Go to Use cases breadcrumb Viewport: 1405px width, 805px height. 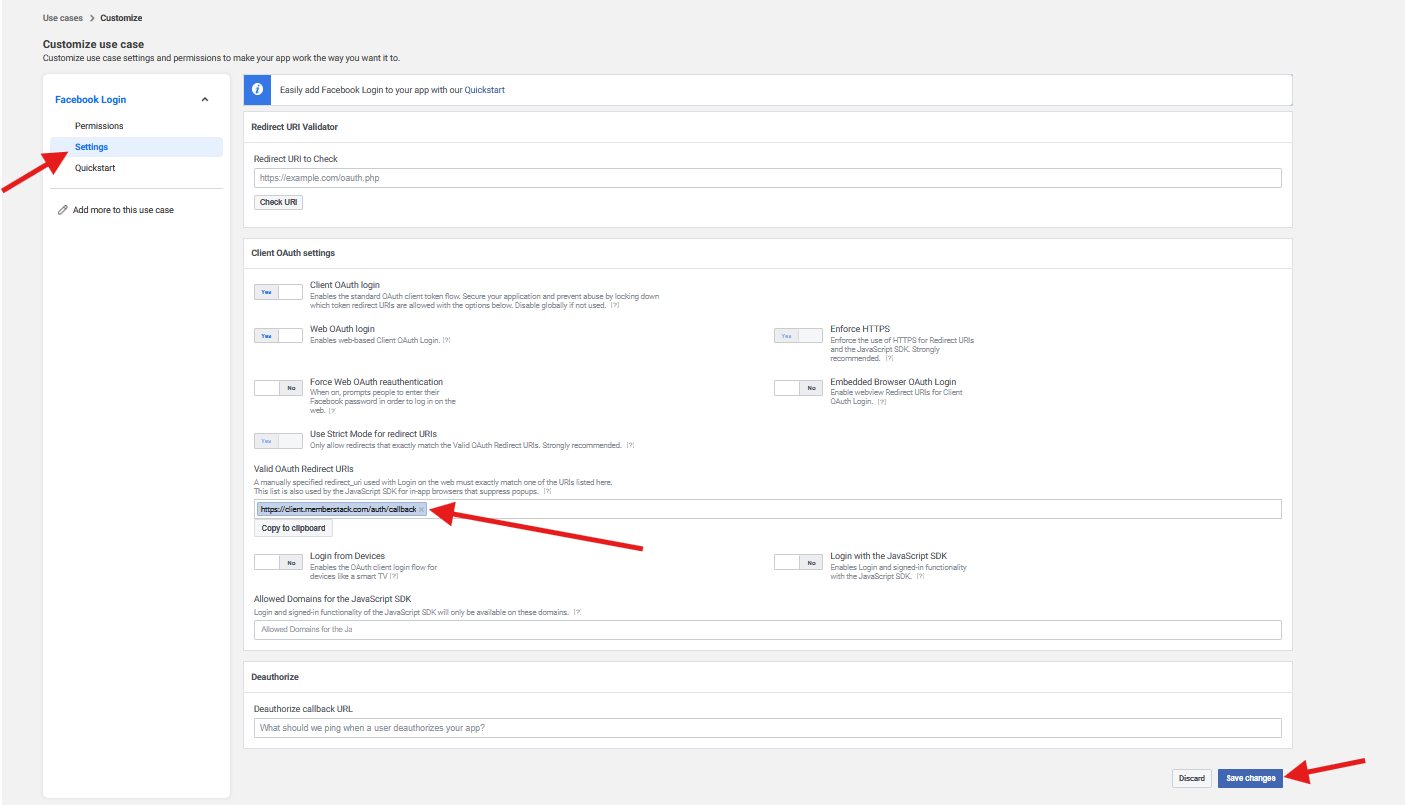point(63,18)
